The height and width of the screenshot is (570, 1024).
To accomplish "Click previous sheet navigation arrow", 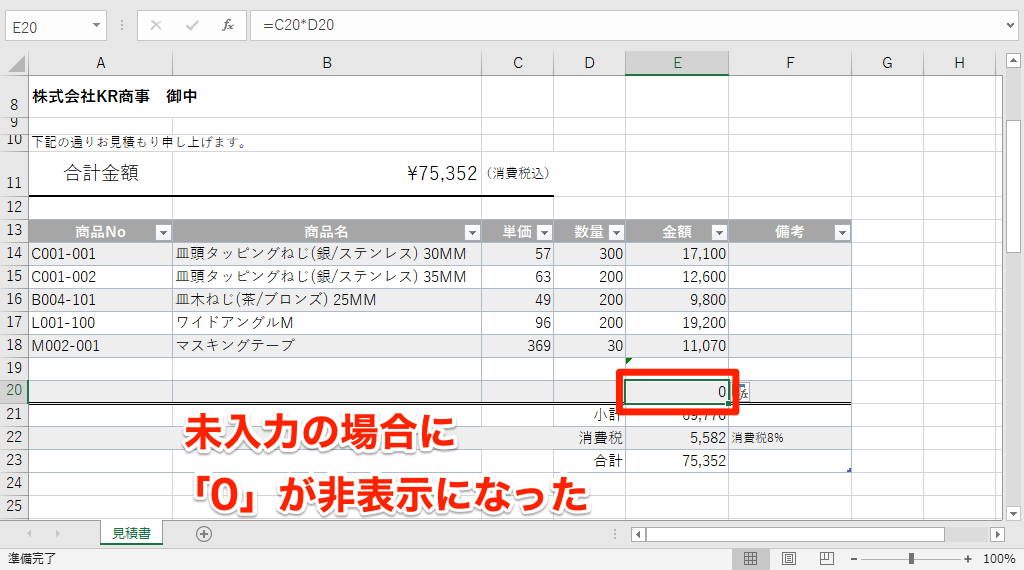I will pyautogui.click(x=29, y=534).
